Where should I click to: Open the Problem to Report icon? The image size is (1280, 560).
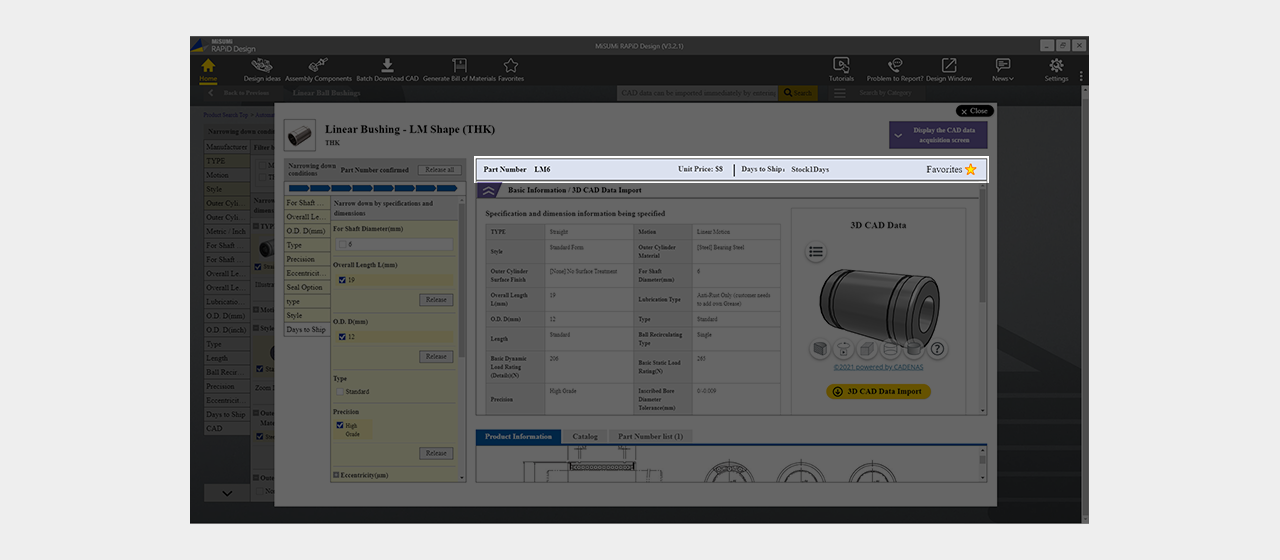[895, 70]
